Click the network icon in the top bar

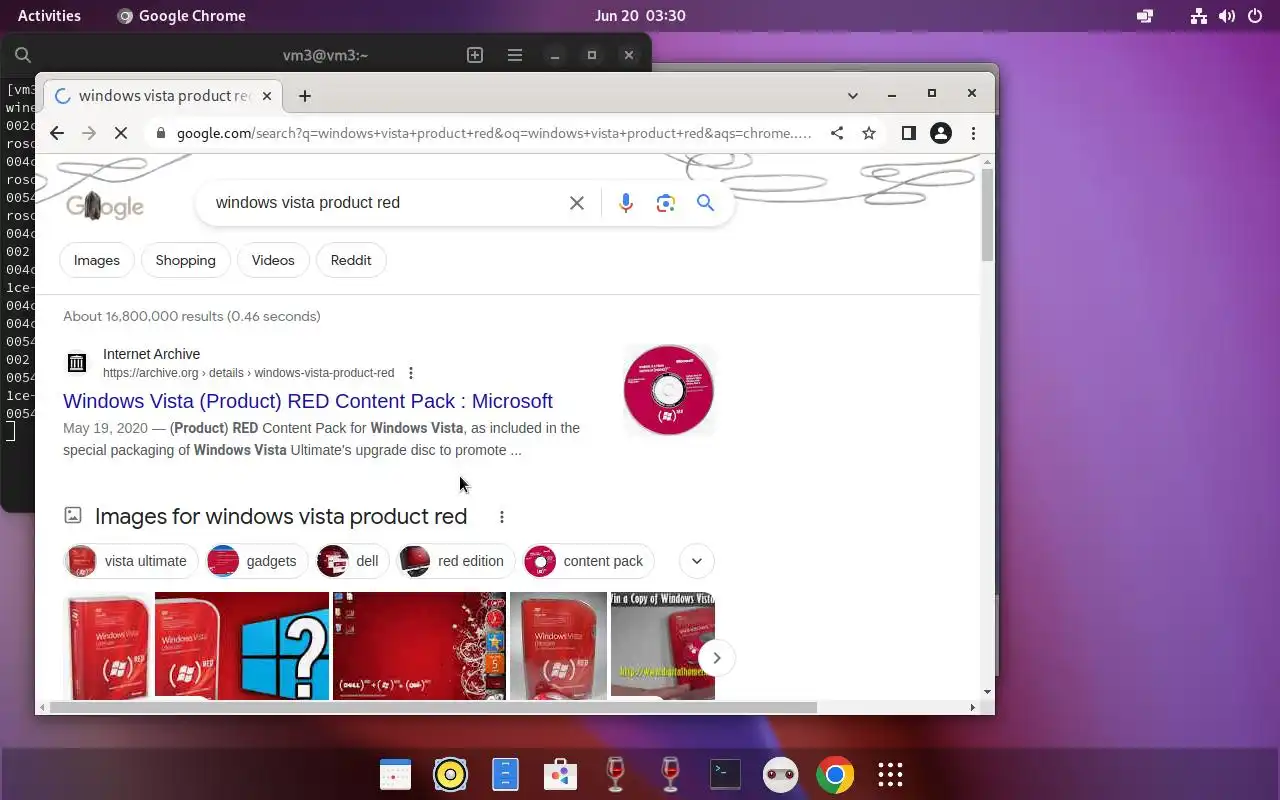pyautogui.click(x=1199, y=15)
